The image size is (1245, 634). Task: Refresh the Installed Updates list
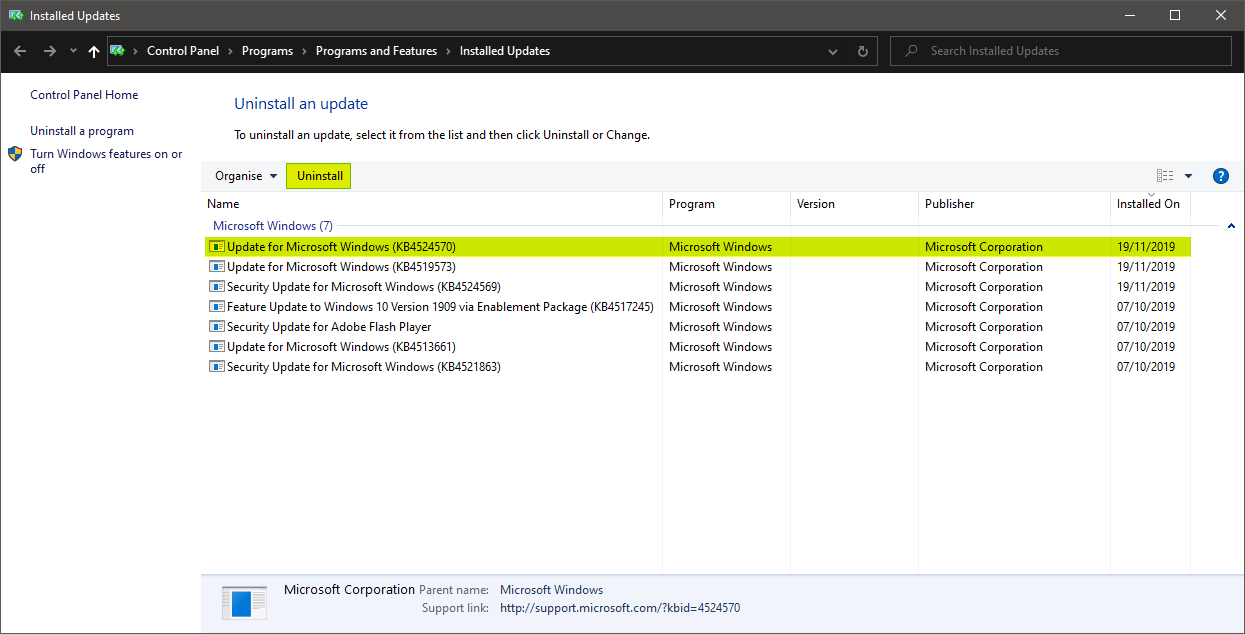point(863,51)
